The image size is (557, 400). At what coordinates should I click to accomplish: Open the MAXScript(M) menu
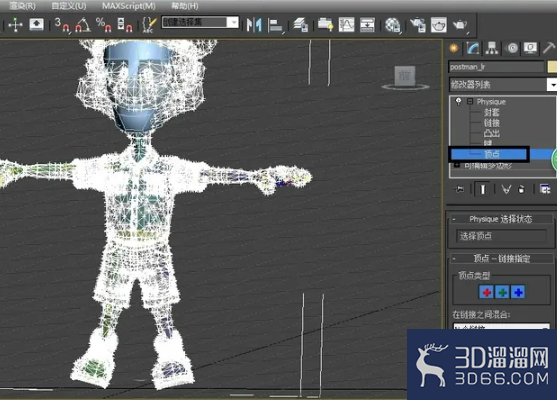coord(129,6)
